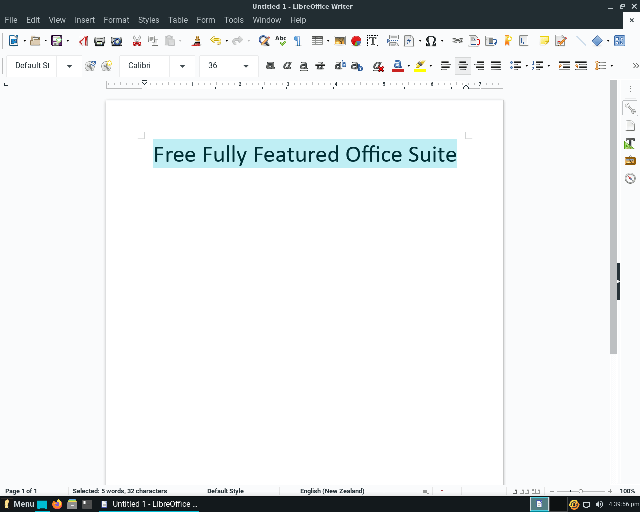Insert a hyperlink using the chain icon
The height and width of the screenshot is (512, 640).
coord(458,41)
